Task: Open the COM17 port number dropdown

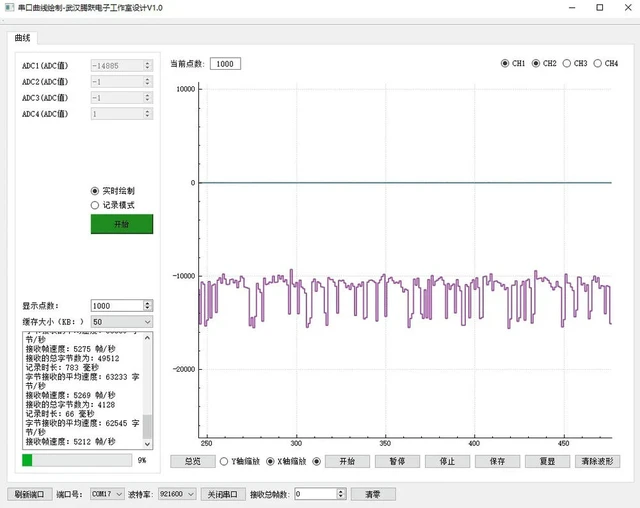Action: (x=107, y=494)
